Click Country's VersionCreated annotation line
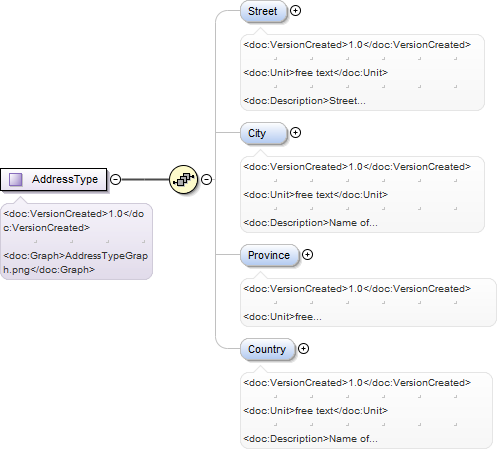The image size is (504, 452). pos(357,383)
